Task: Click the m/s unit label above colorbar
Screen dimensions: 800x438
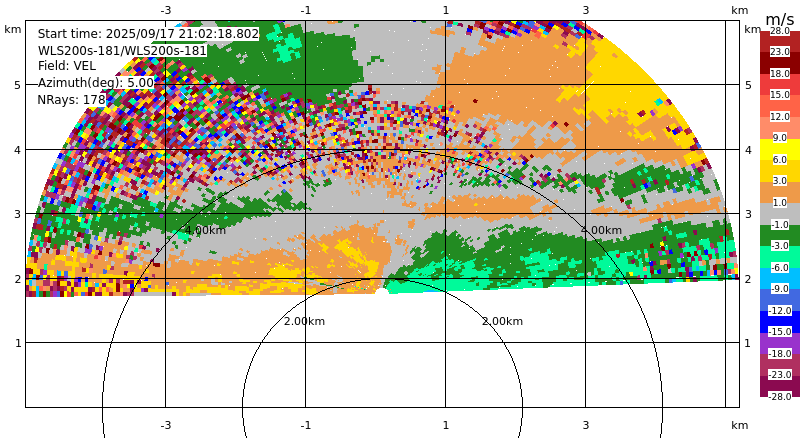Action: [x=780, y=19]
